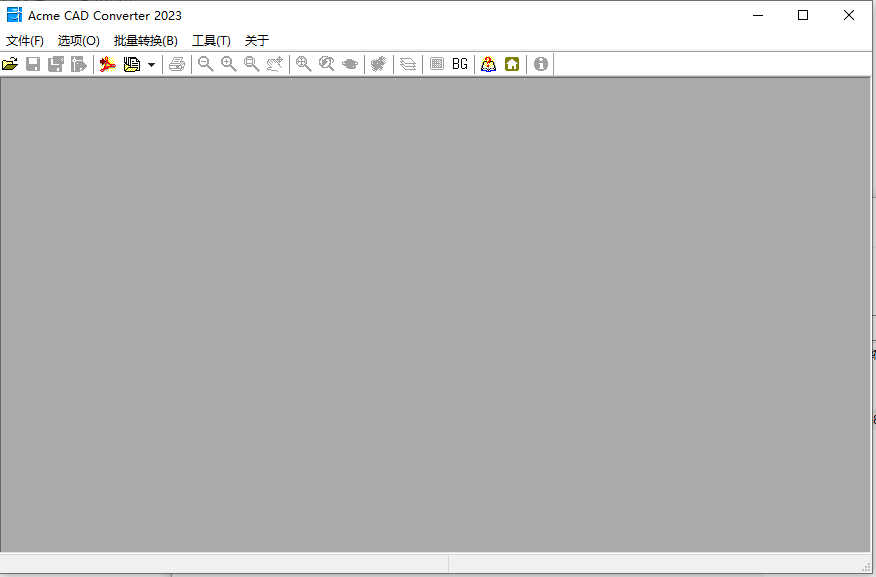Viewport: 876px width, 577px height.
Task: Toggle the BG background color button
Action: pos(460,64)
